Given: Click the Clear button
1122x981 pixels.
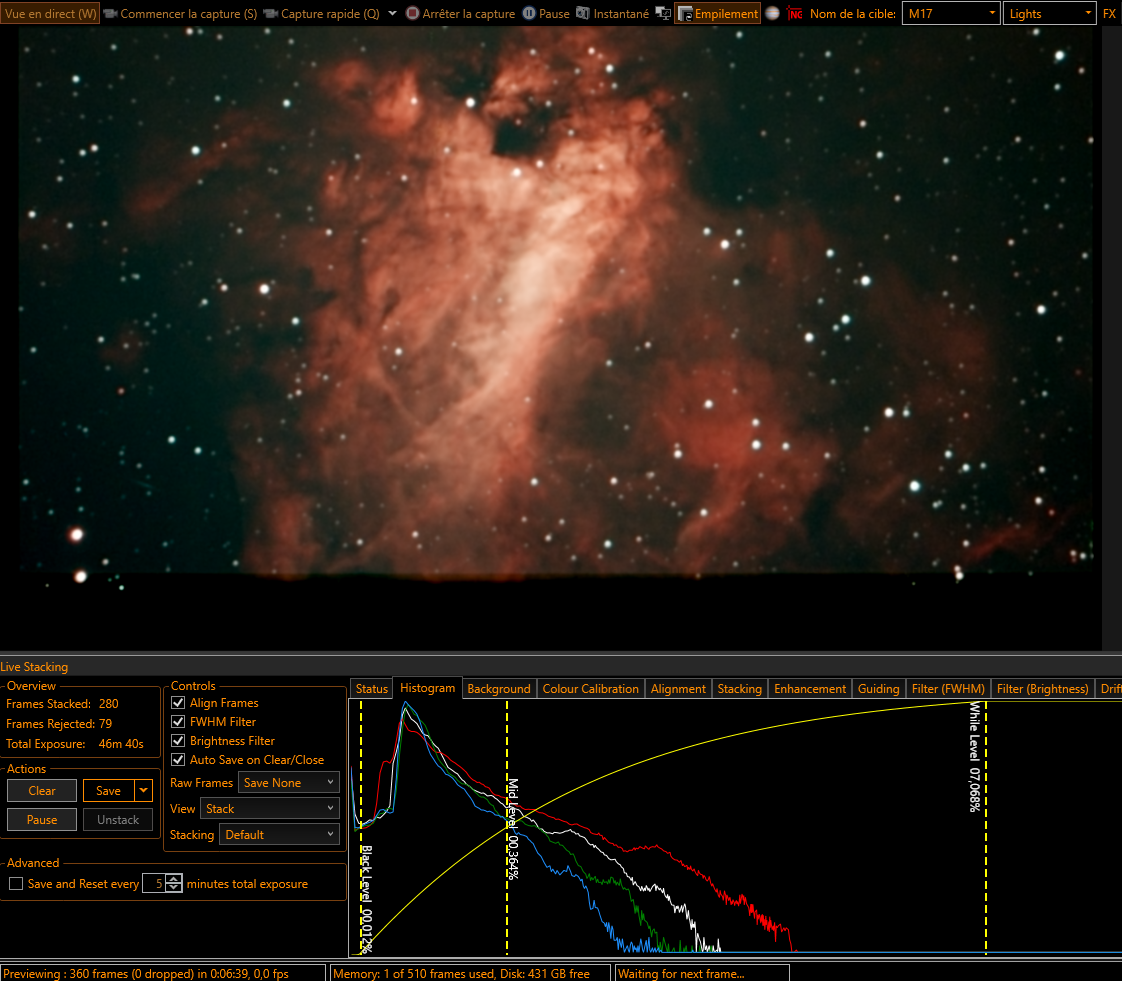Looking at the screenshot, I should 42,791.
